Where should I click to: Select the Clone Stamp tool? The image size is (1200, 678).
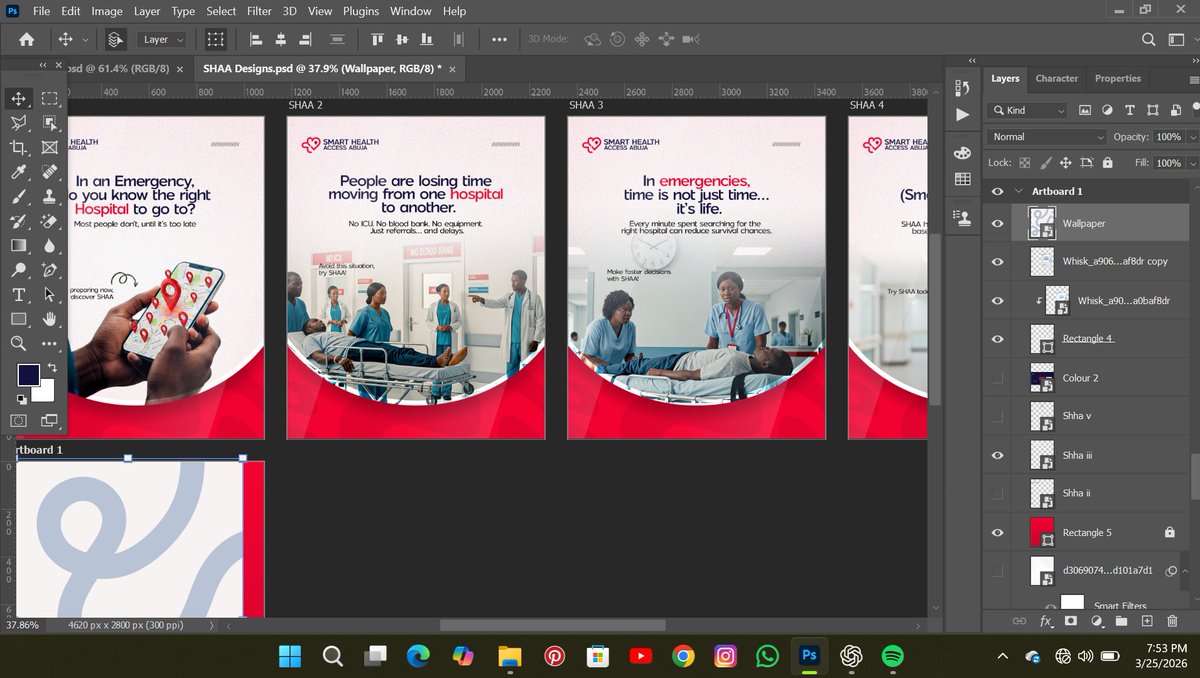pyautogui.click(x=50, y=196)
